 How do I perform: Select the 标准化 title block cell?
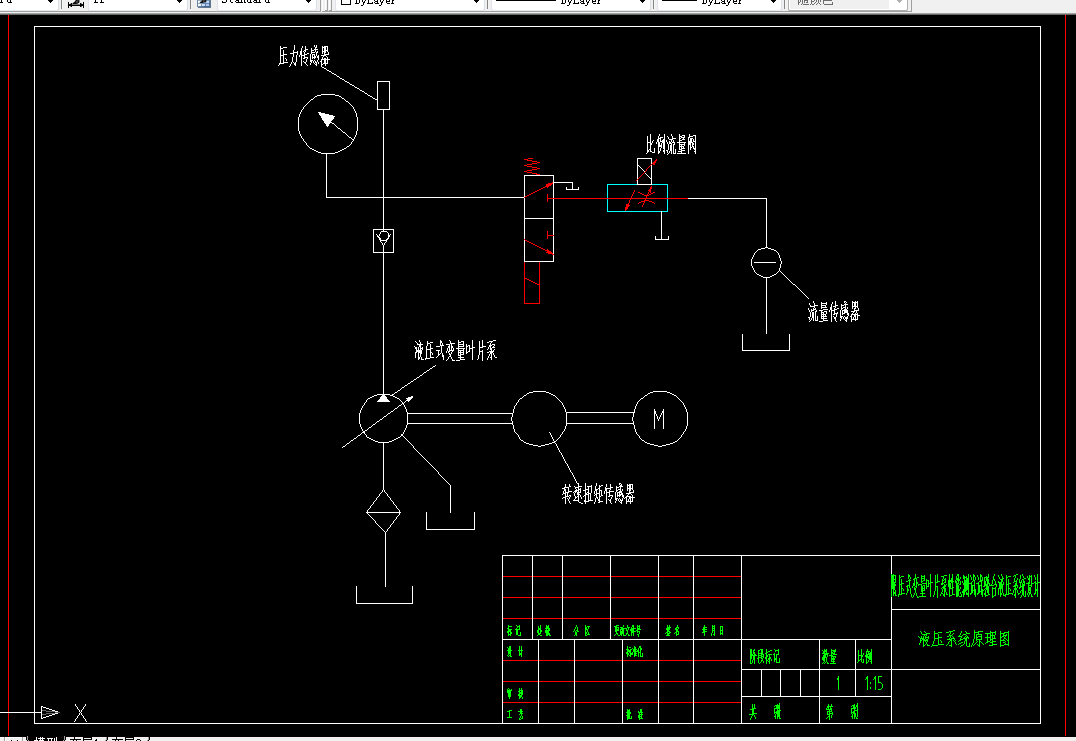[634, 651]
